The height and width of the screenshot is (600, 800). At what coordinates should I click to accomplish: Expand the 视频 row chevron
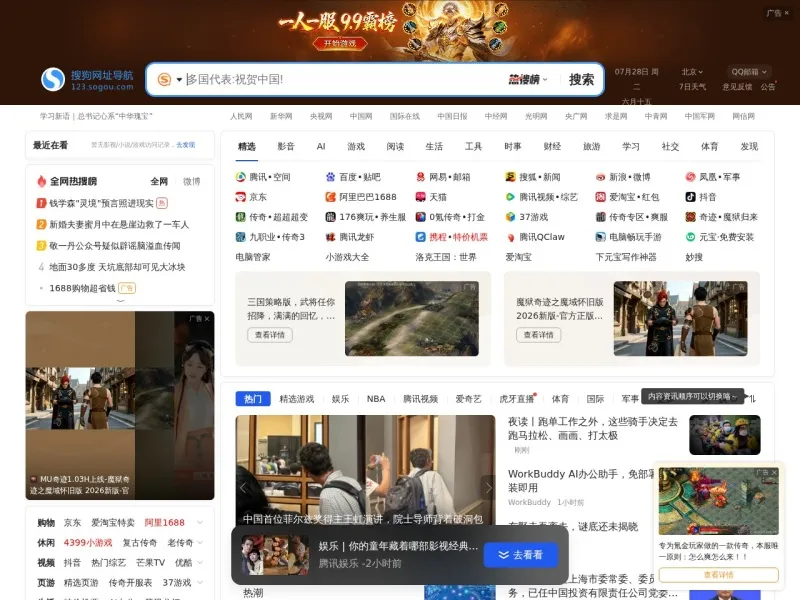pos(199,562)
